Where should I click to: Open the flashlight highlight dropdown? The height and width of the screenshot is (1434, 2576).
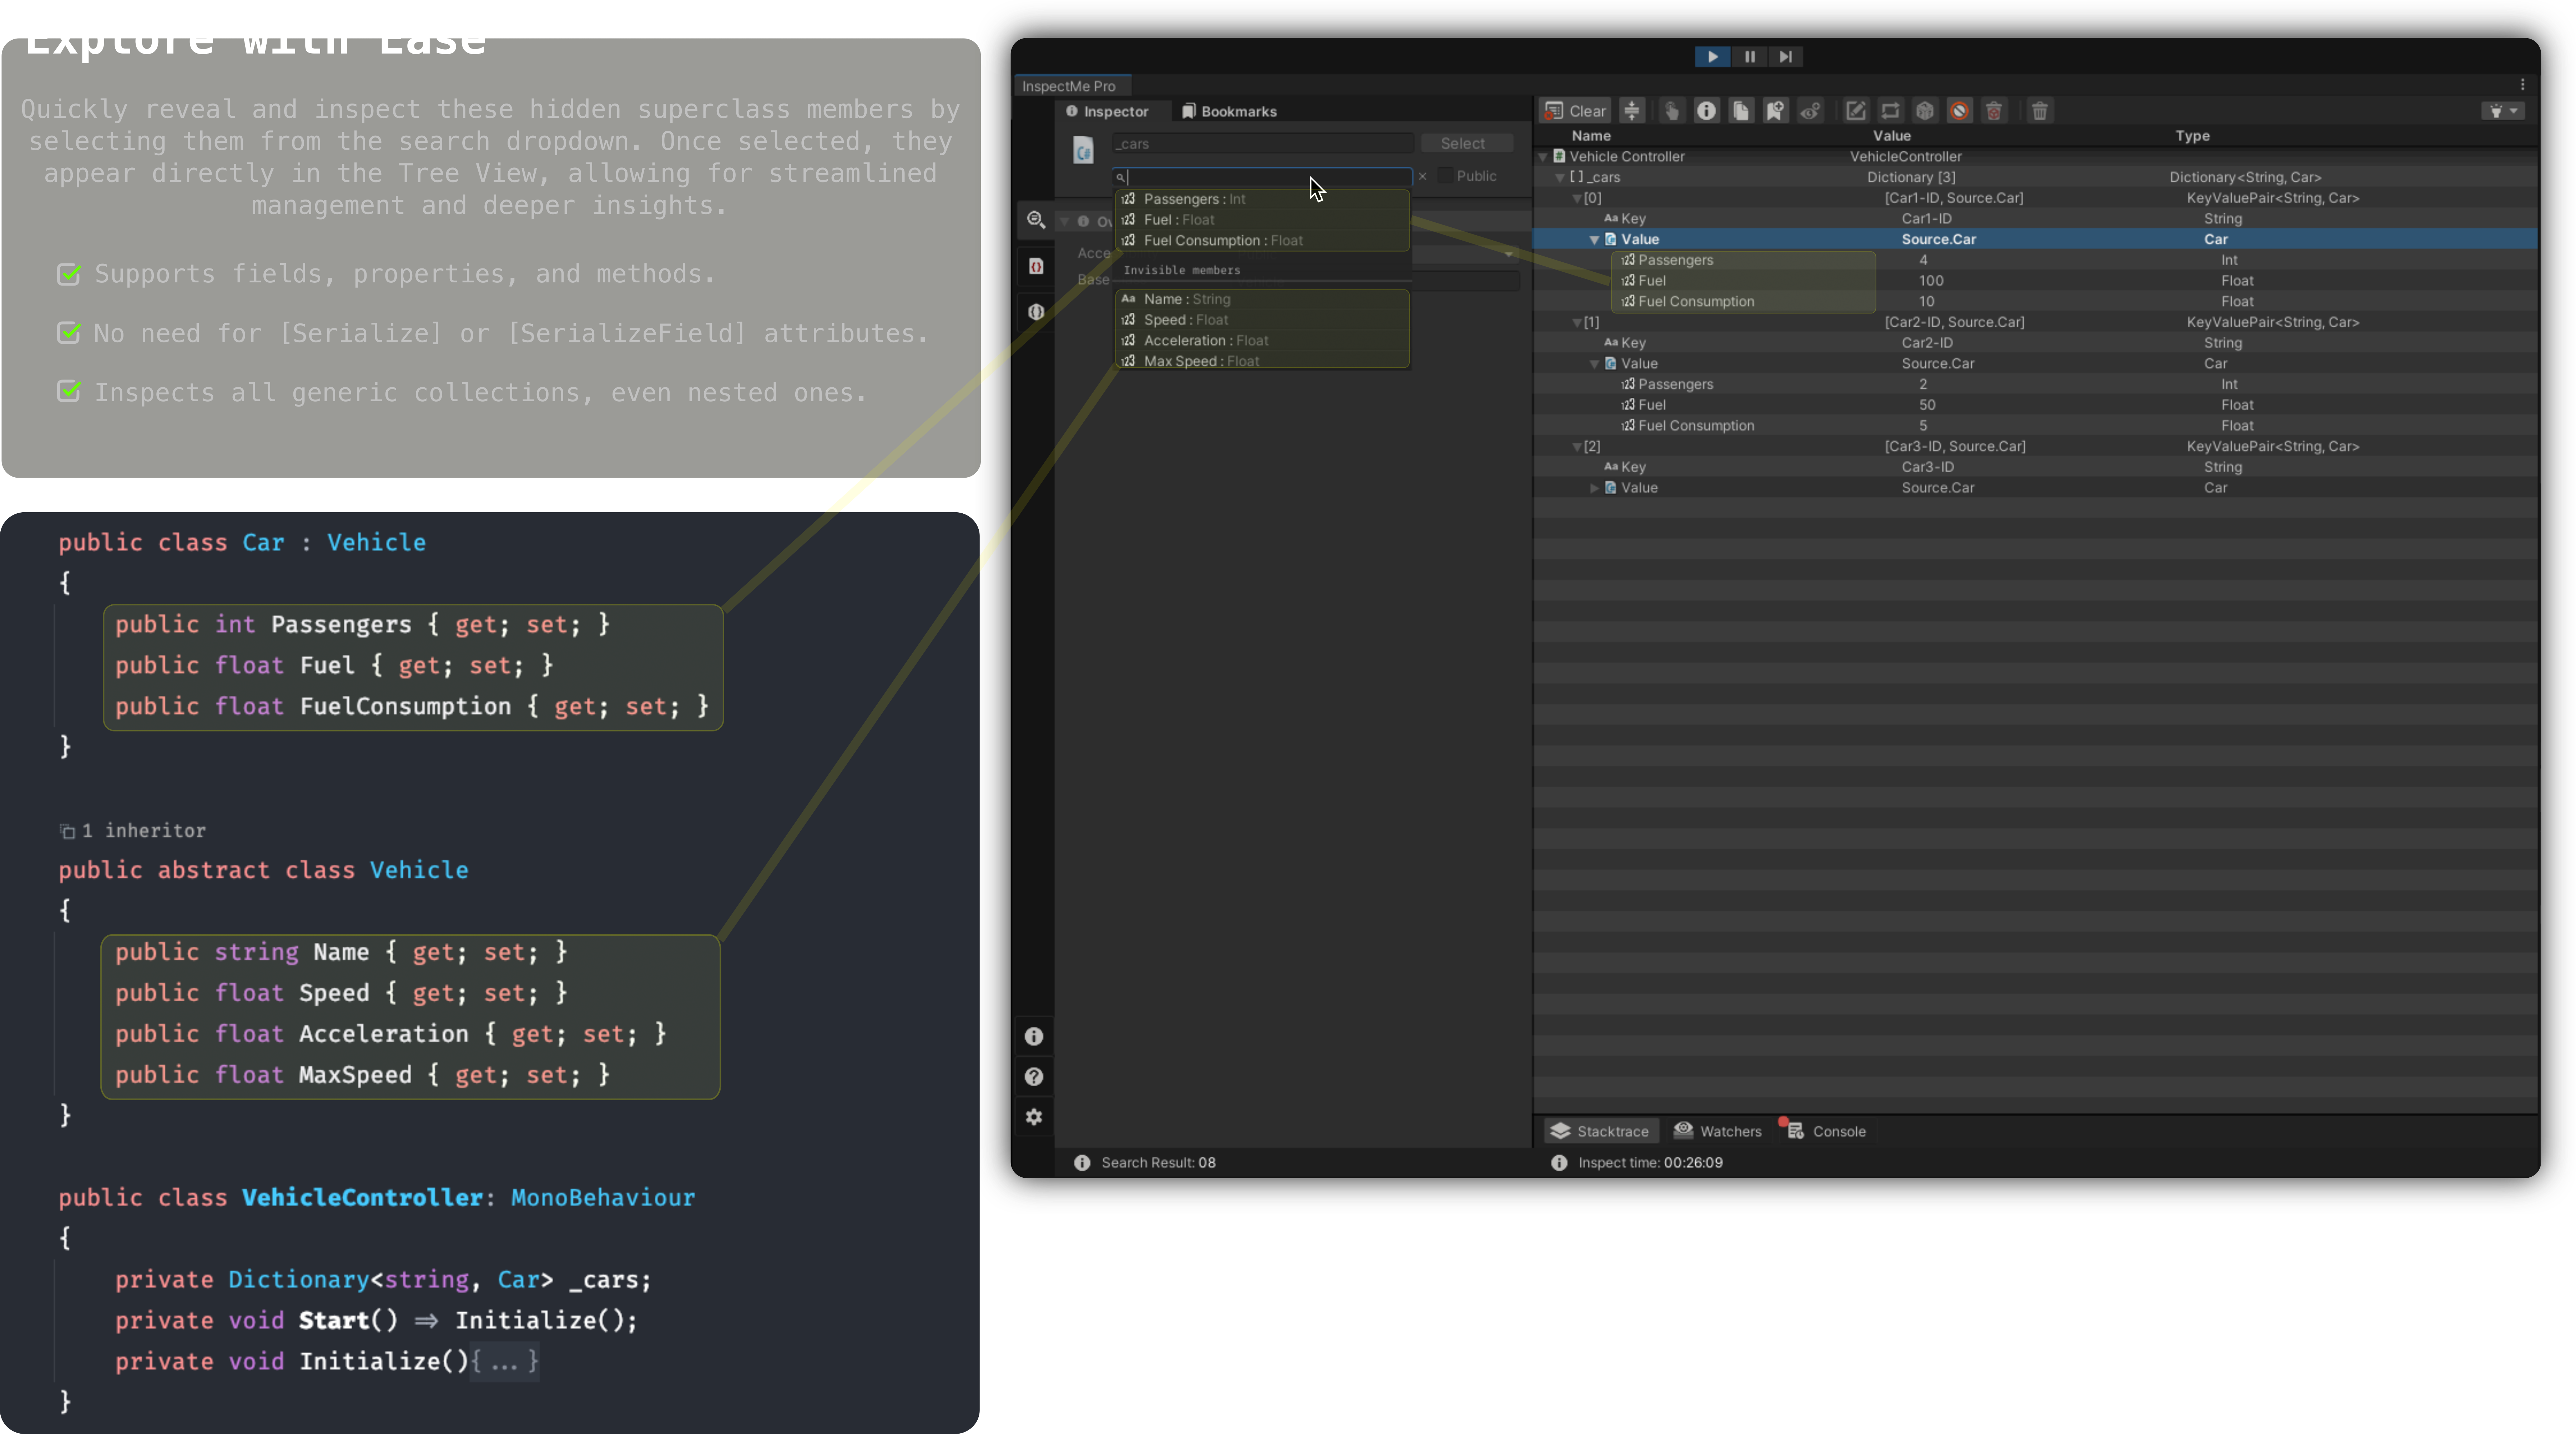2503,111
